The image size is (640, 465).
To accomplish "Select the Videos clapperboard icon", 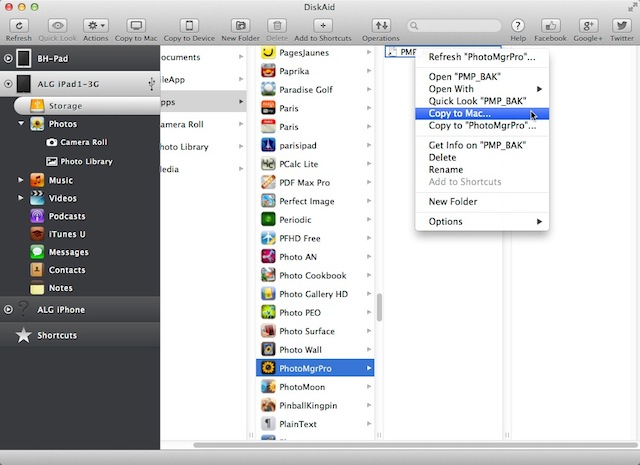I will (x=37, y=198).
